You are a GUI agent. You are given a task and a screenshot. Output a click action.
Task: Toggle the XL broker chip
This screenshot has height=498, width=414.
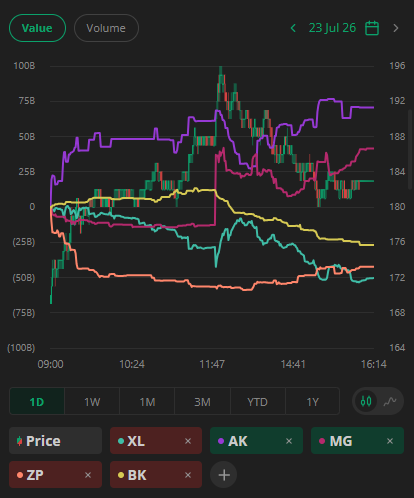pos(156,441)
